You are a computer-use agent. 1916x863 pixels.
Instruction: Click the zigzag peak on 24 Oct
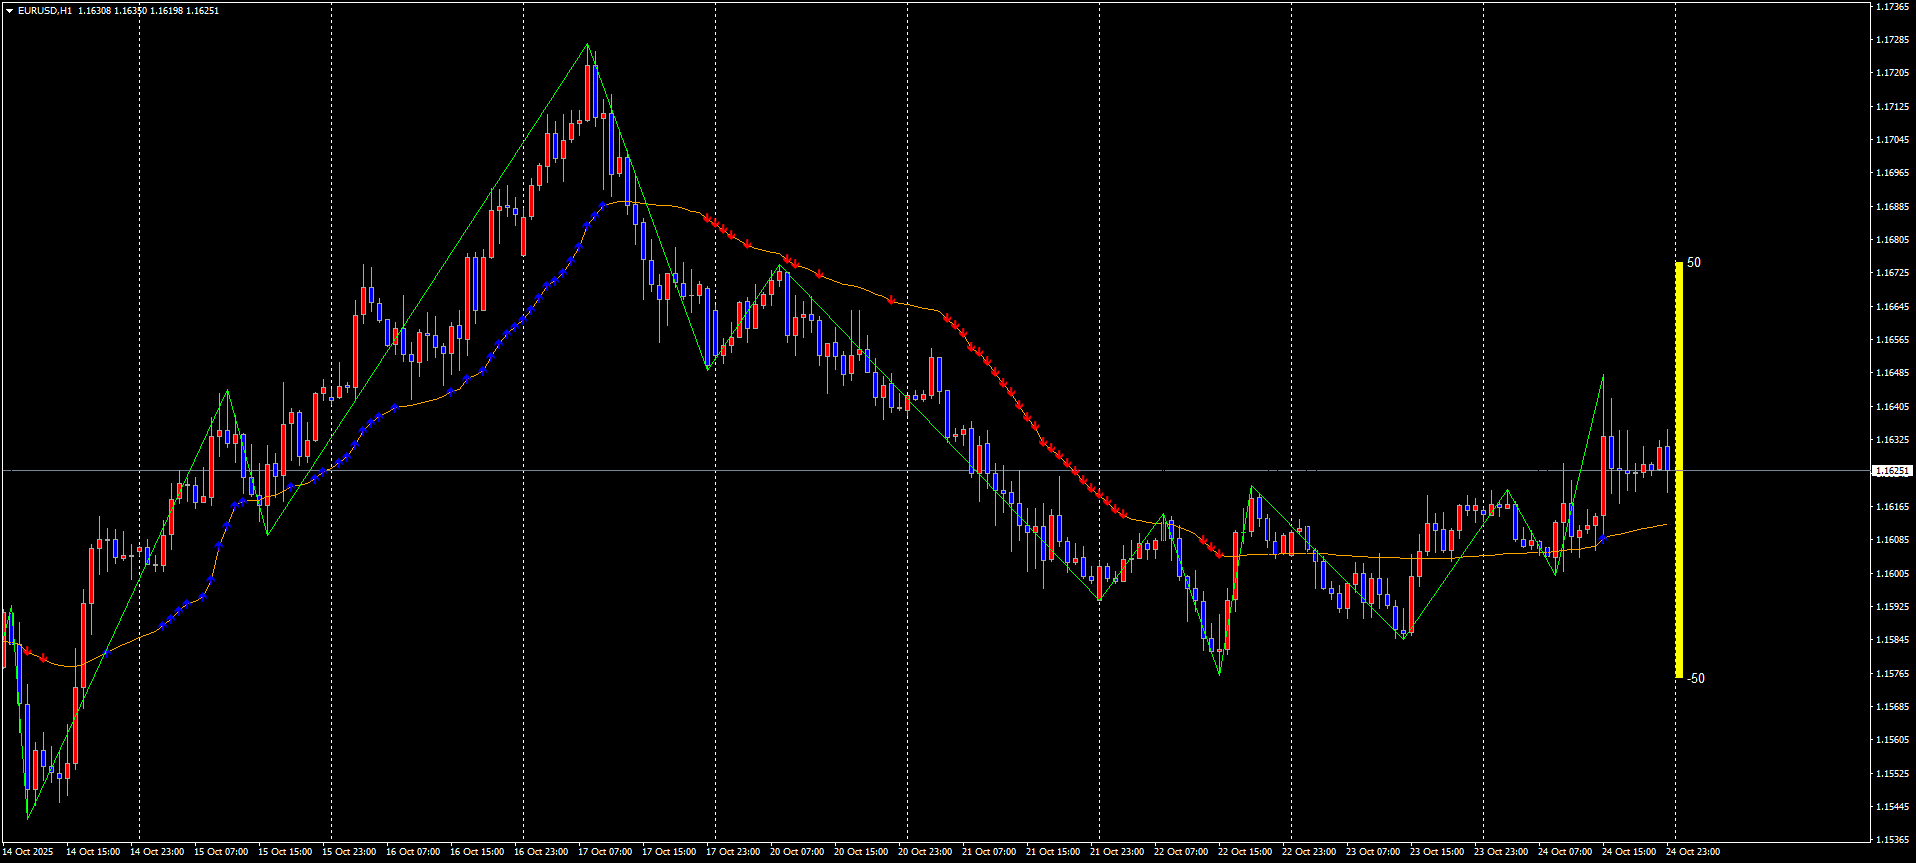coord(1603,376)
